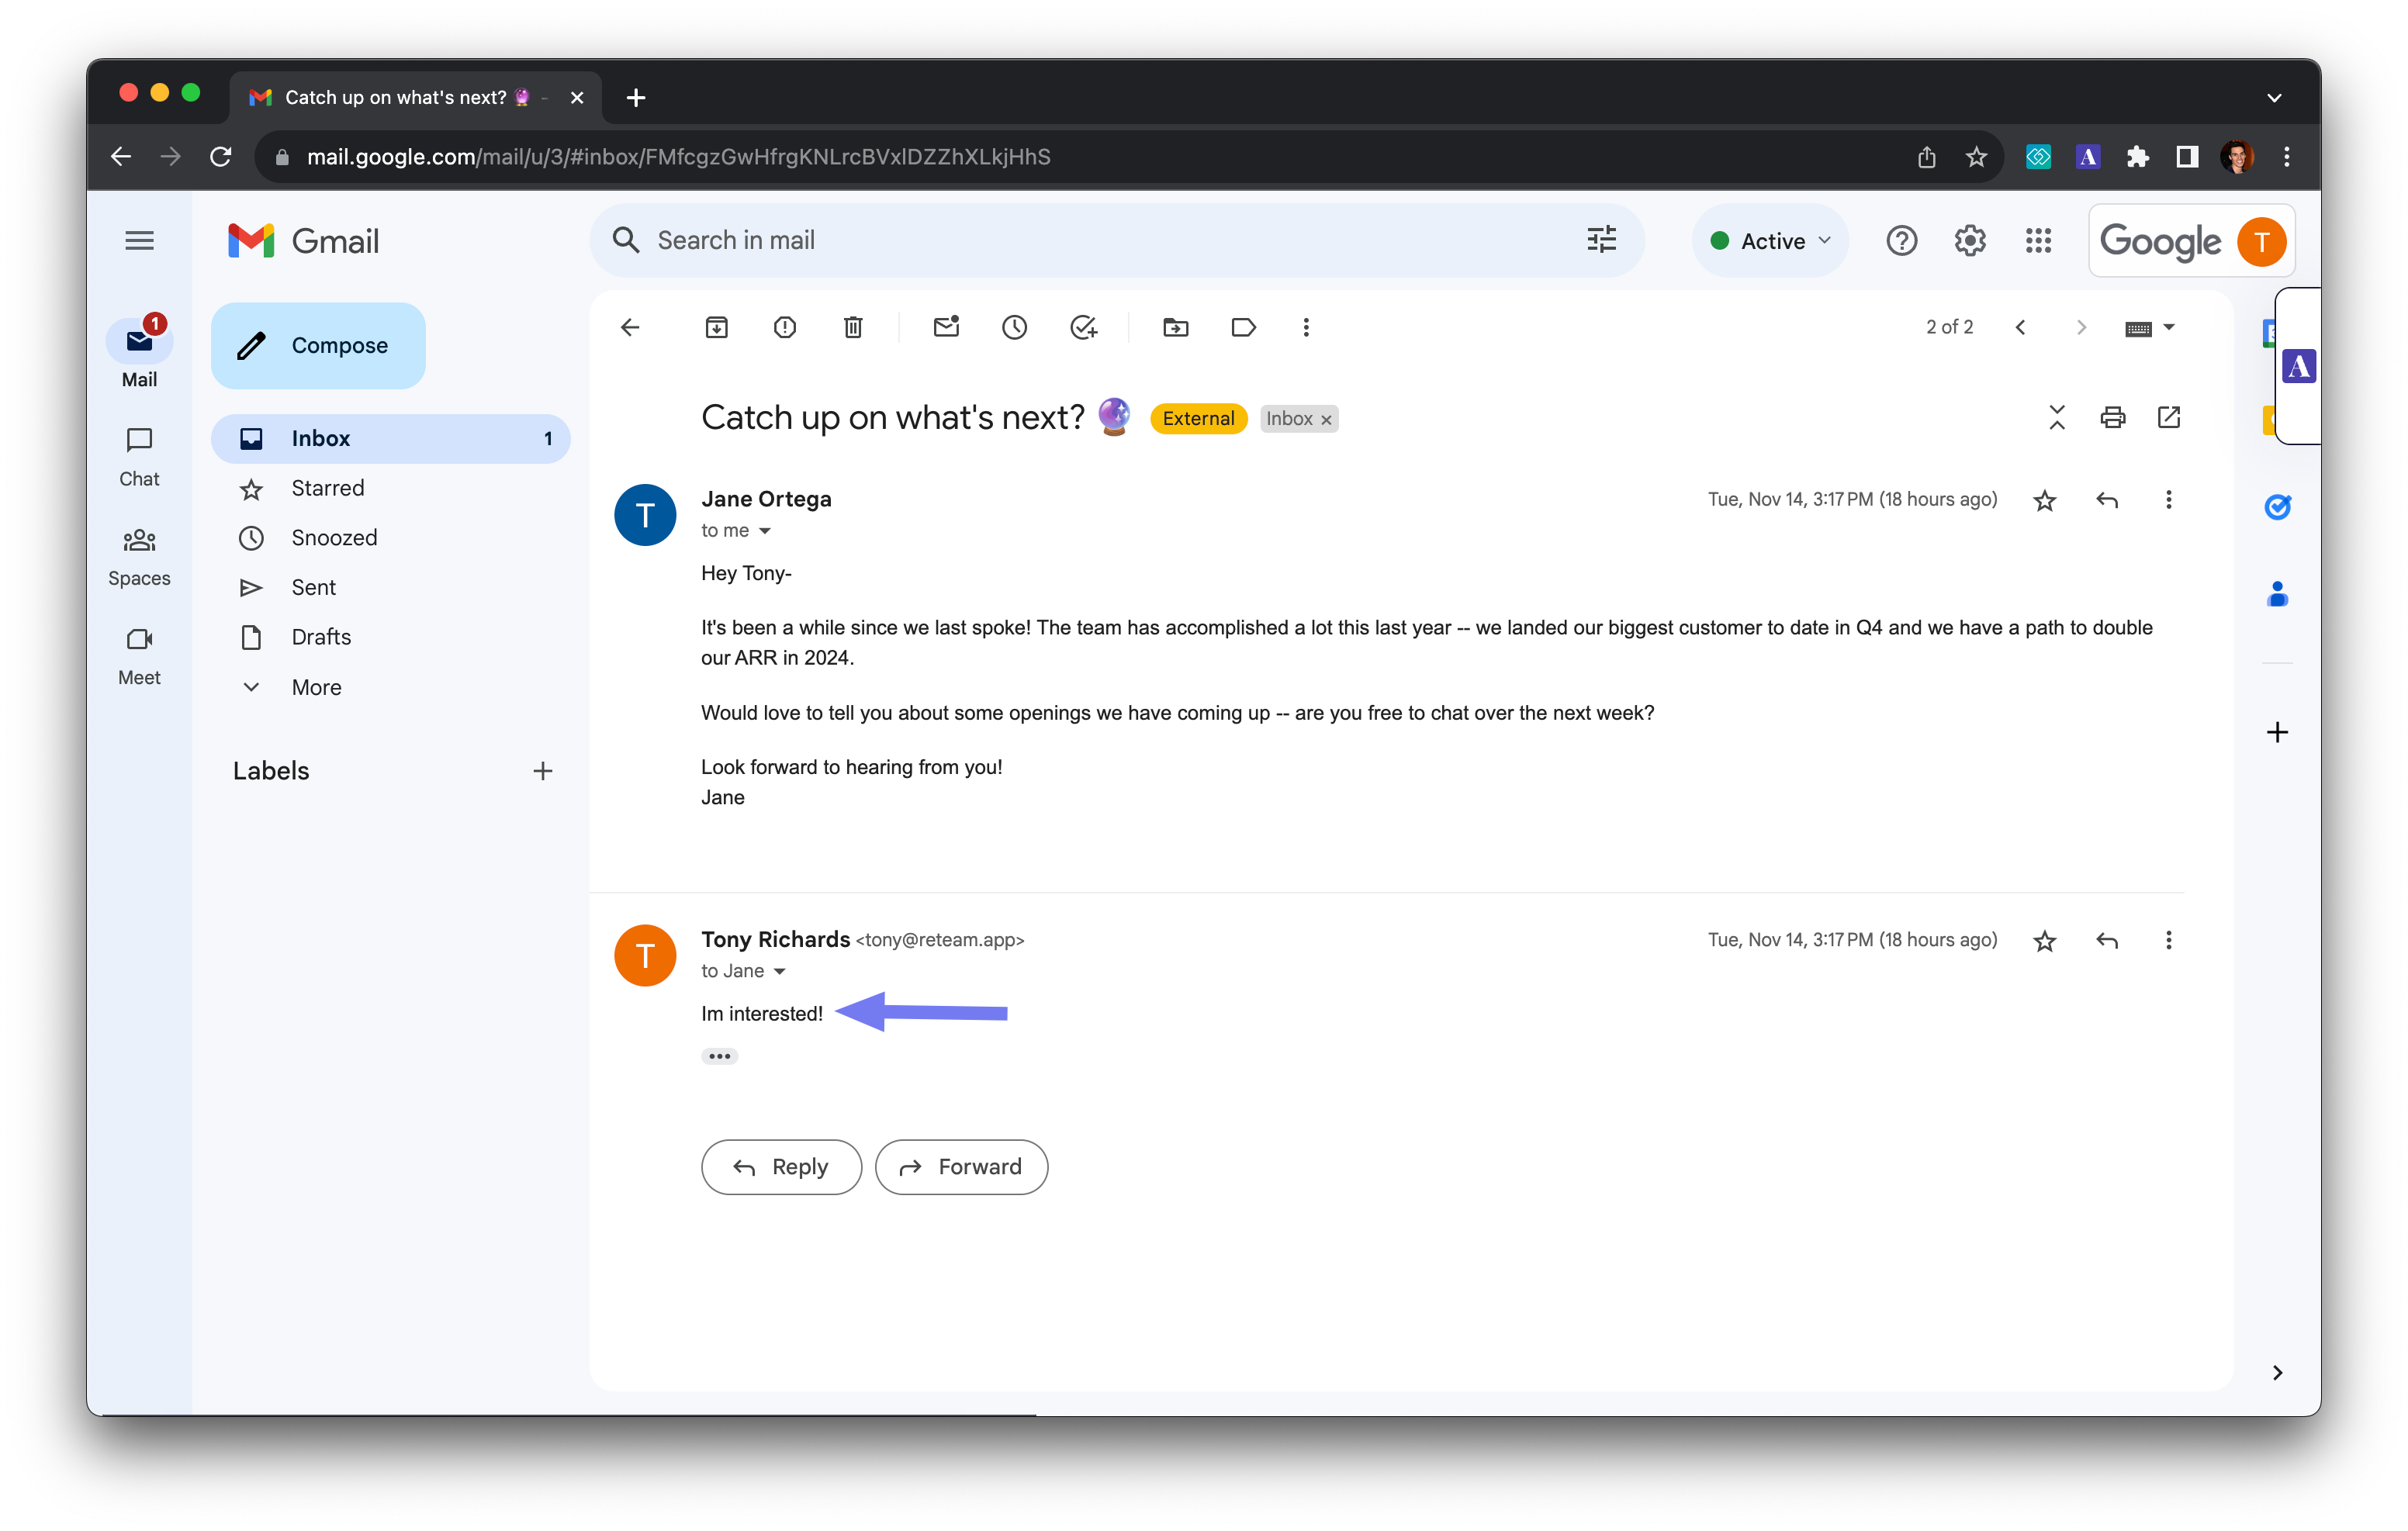Remove the Inbox label with x

(x=1326, y=420)
